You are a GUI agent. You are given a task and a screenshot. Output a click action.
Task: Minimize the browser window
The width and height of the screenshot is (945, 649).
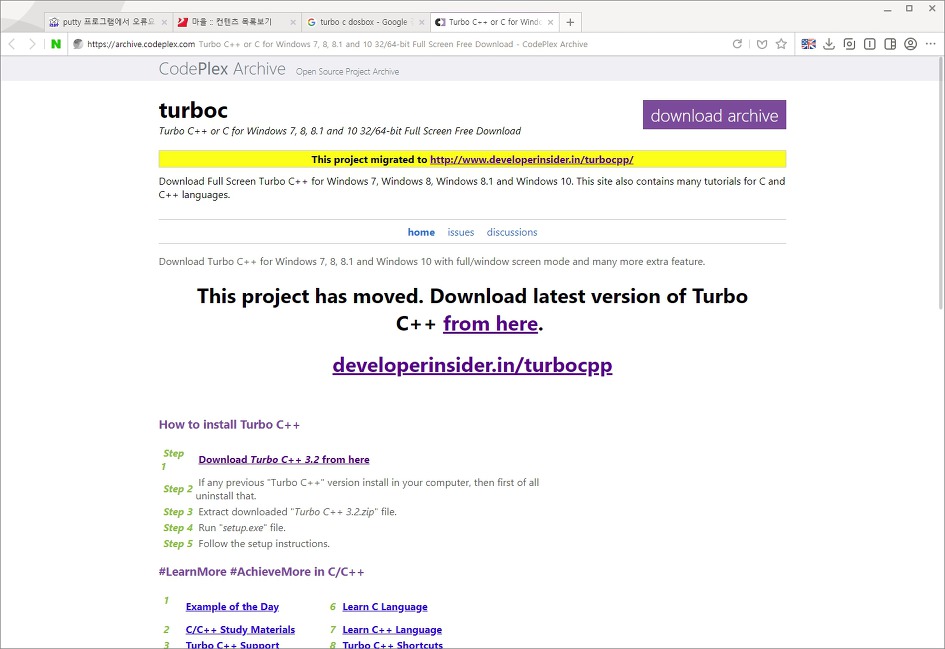[887, 8]
